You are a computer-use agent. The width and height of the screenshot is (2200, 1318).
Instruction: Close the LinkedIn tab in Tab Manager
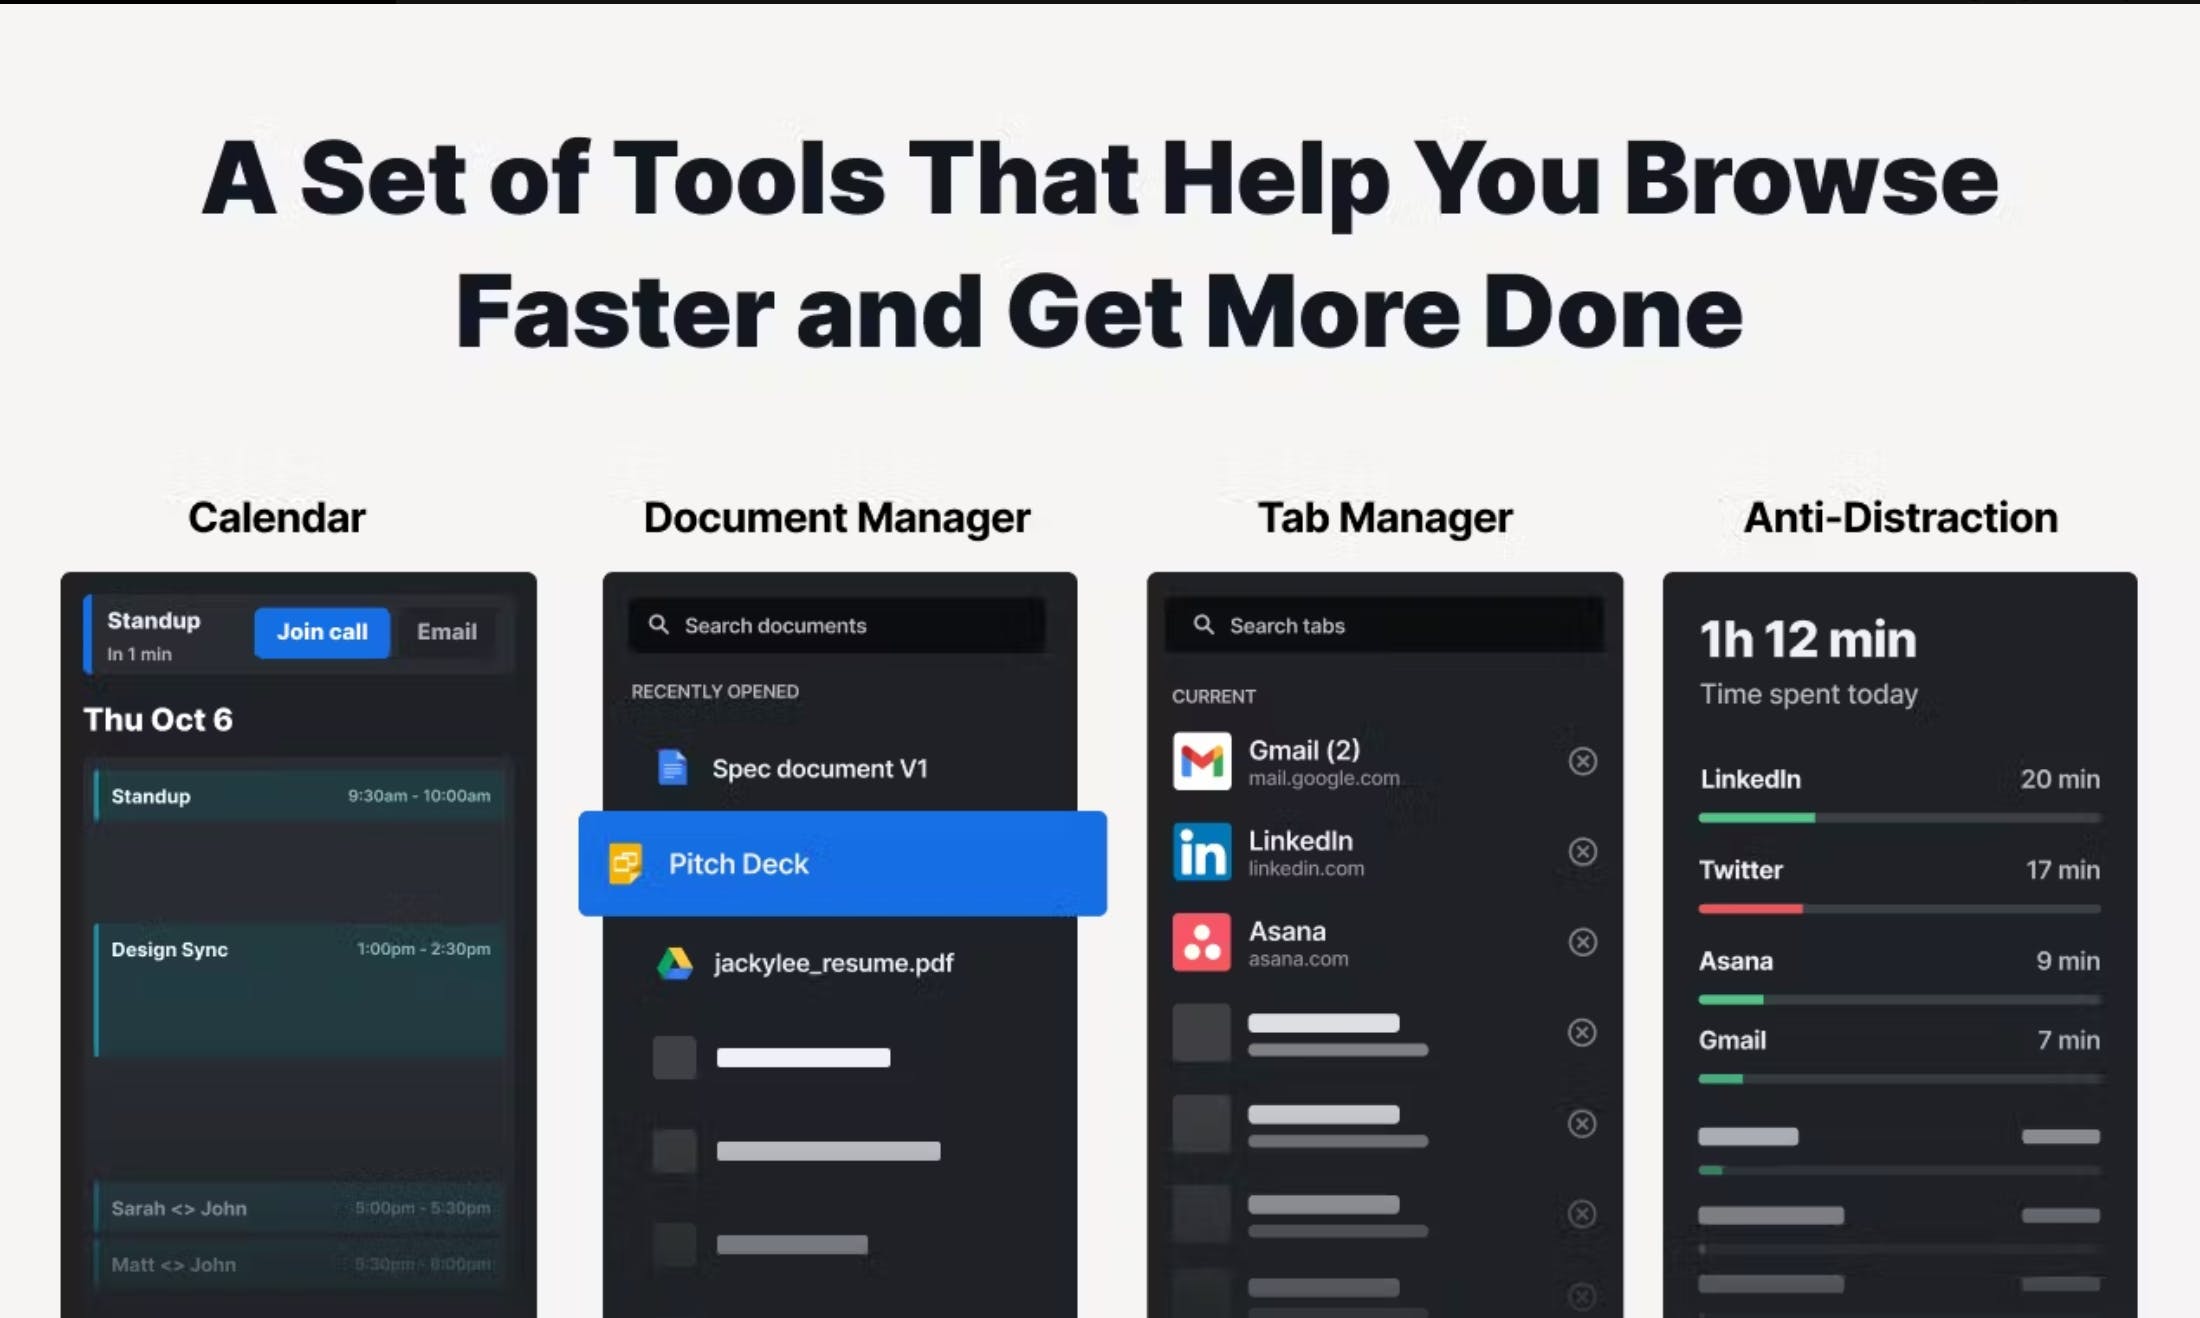tap(1583, 852)
